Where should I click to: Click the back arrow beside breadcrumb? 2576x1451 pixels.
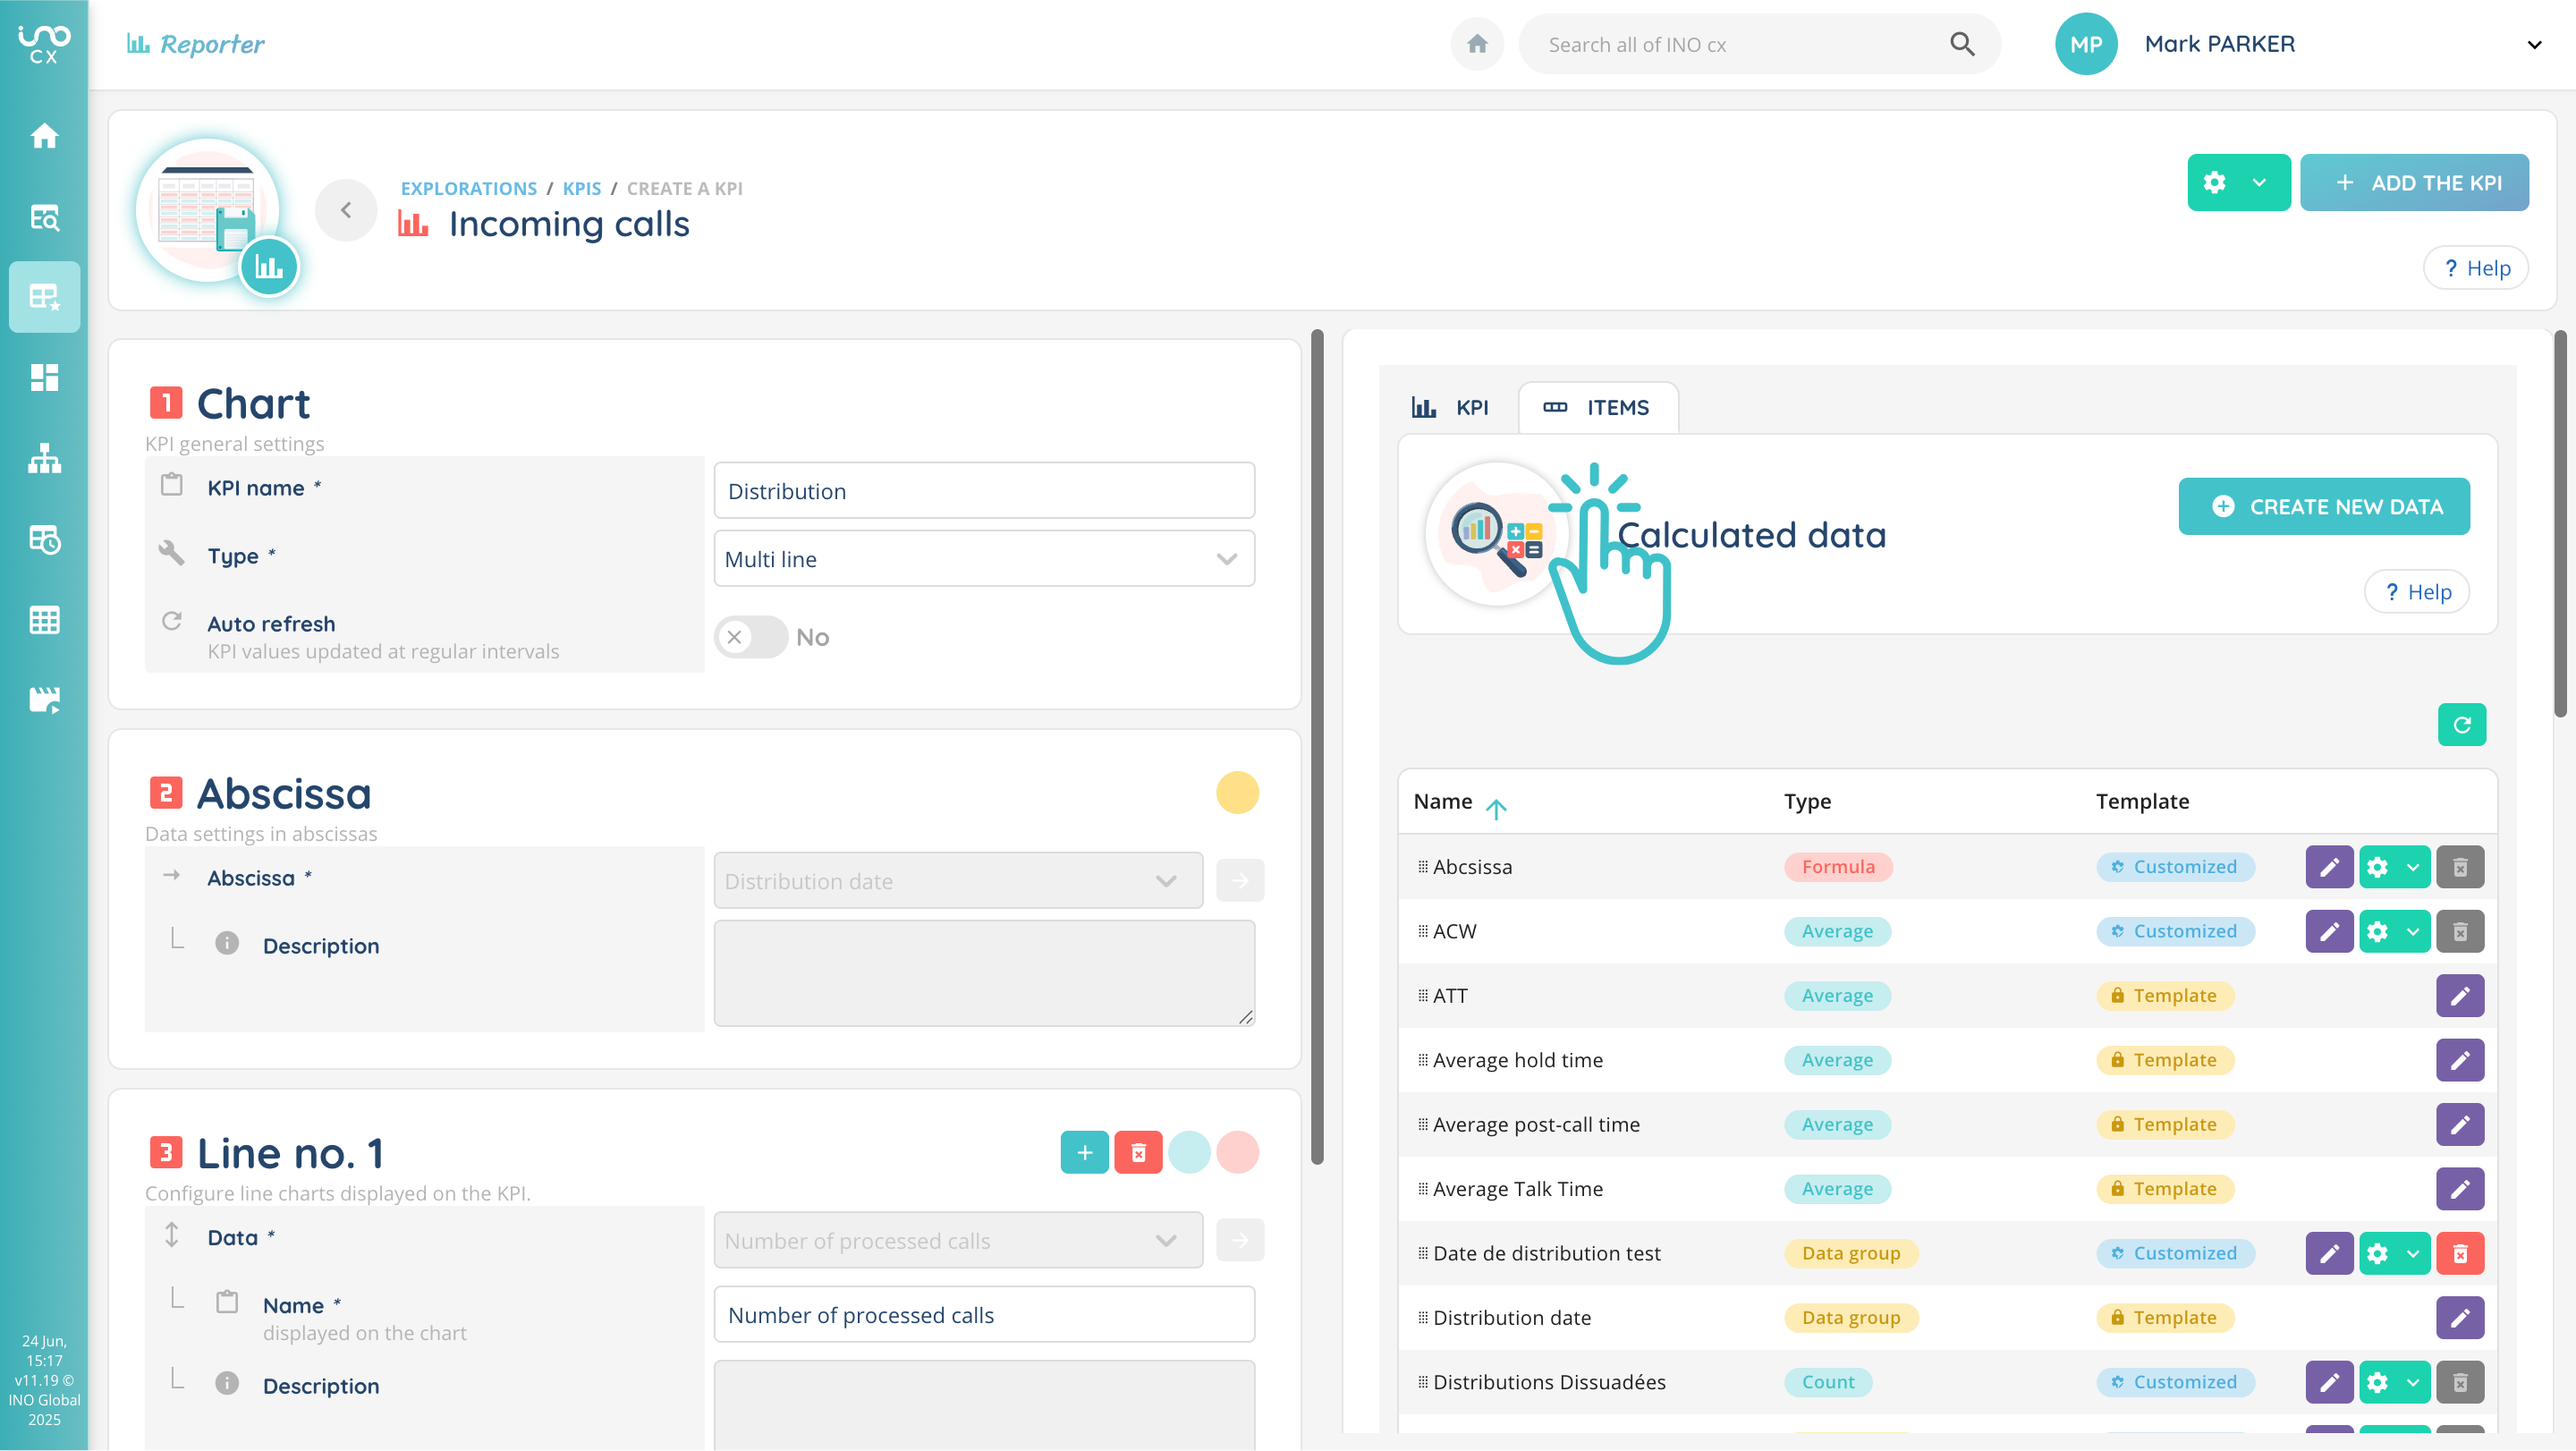point(346,209)
